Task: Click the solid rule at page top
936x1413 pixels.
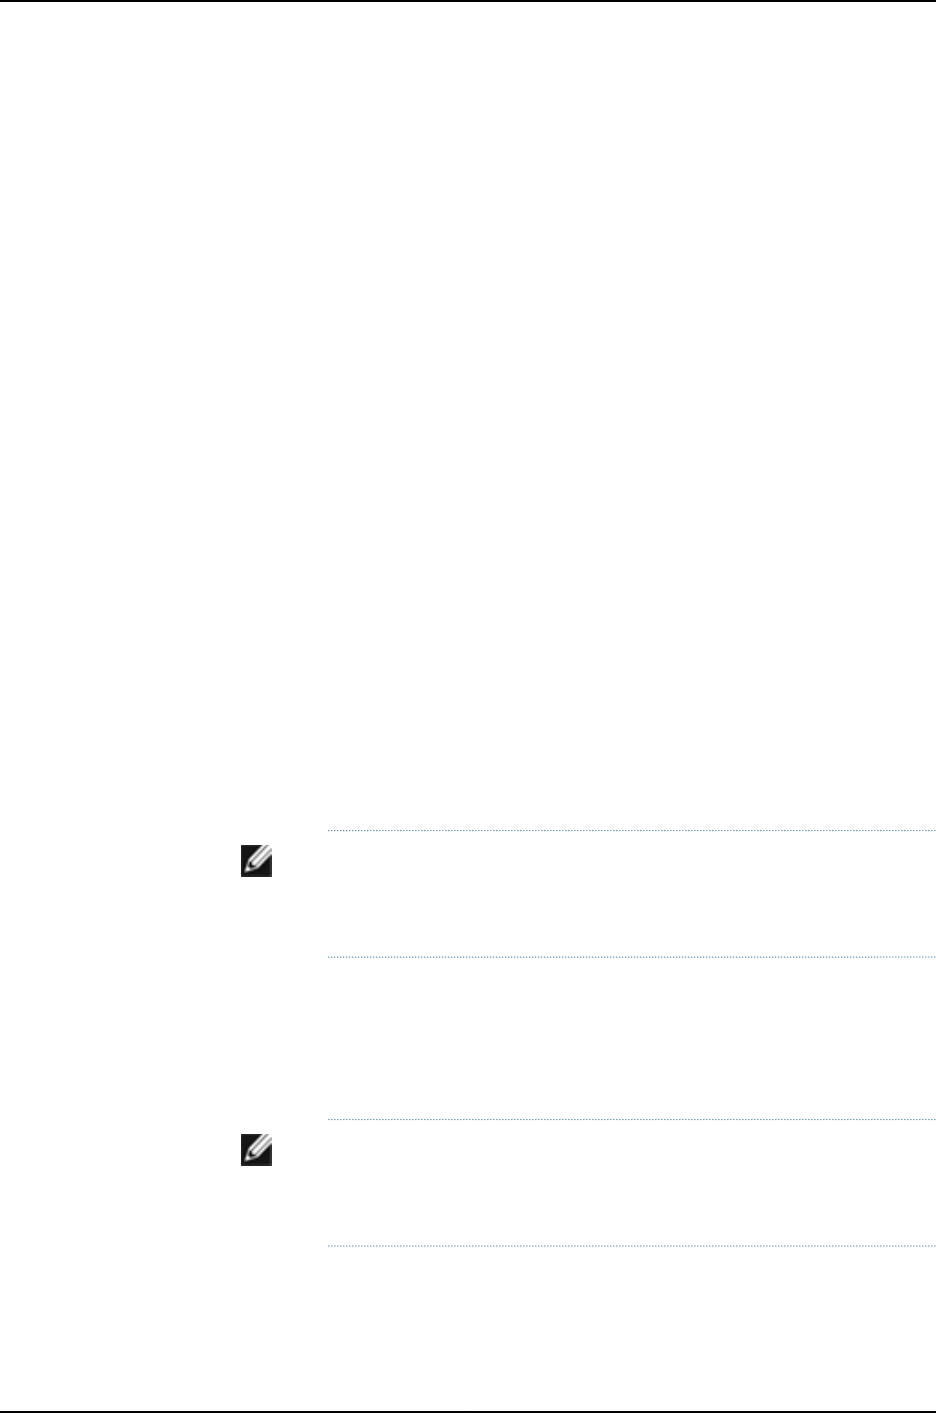Action: (x=468, y=1)
